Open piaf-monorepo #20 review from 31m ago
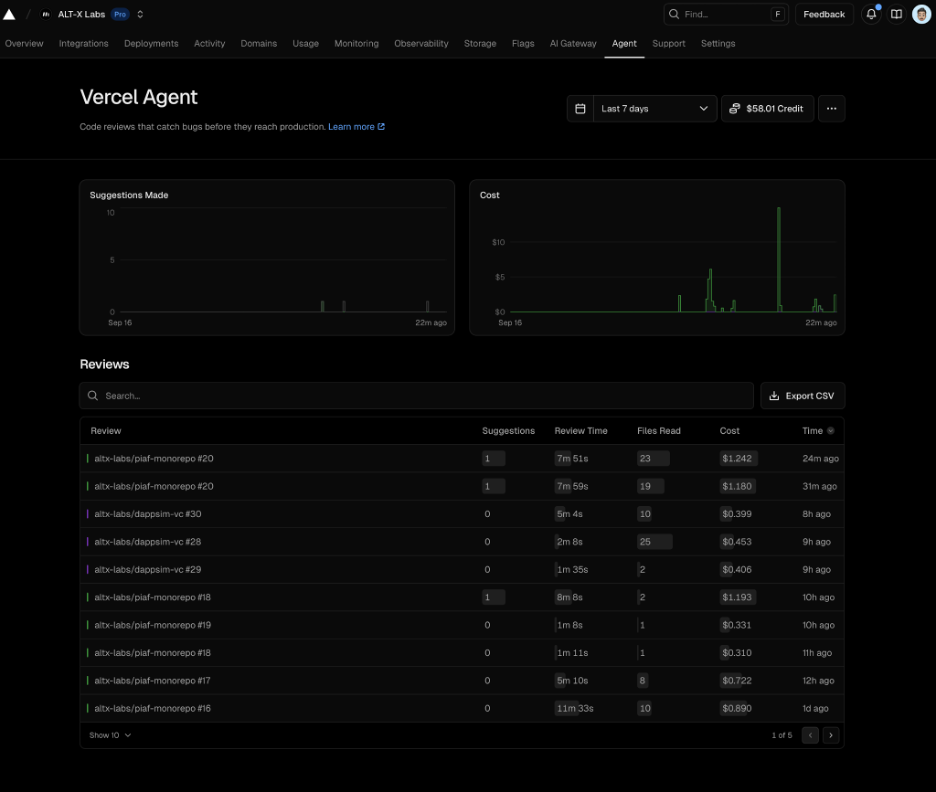Screen dimensions: 936x792 coord(462,486)
